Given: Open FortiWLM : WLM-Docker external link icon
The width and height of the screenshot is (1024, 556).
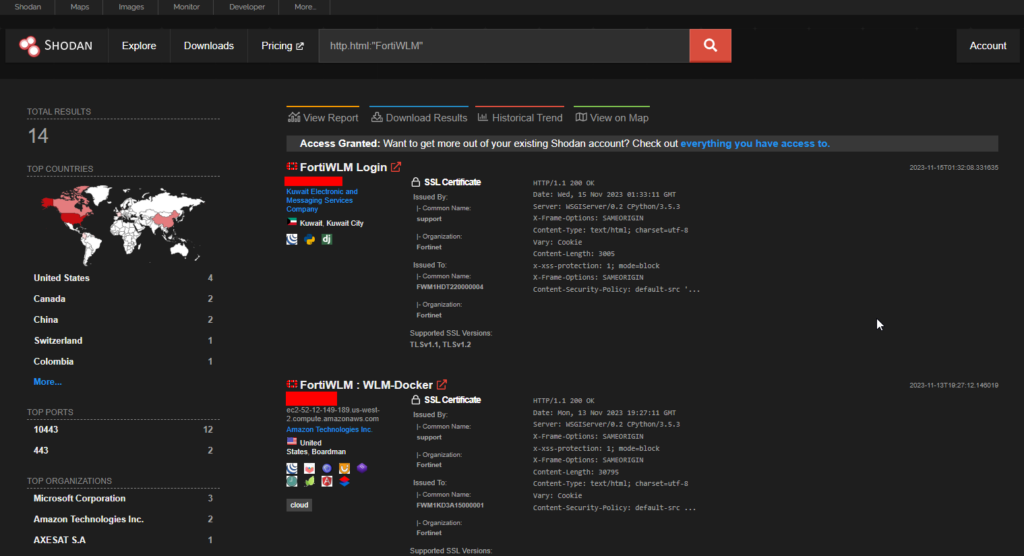Looking at the screenshot, I should (x=441, y=385).
